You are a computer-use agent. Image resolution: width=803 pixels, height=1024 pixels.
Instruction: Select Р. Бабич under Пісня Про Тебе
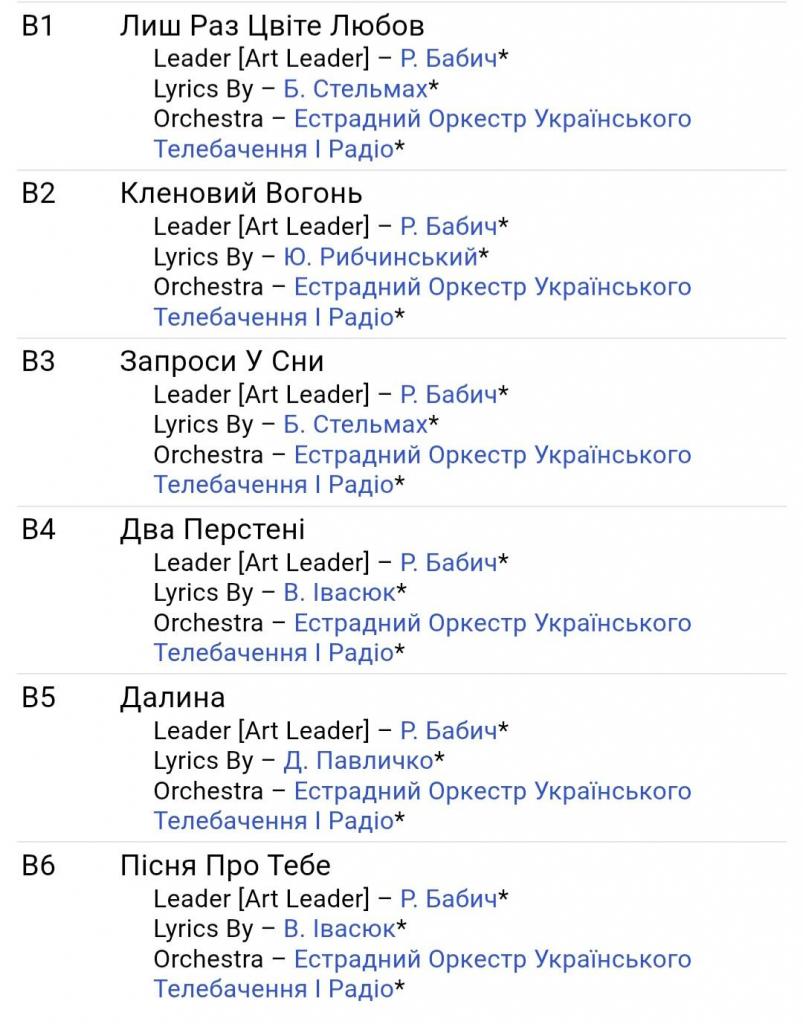pyautogui.click(x=448, y=898)
